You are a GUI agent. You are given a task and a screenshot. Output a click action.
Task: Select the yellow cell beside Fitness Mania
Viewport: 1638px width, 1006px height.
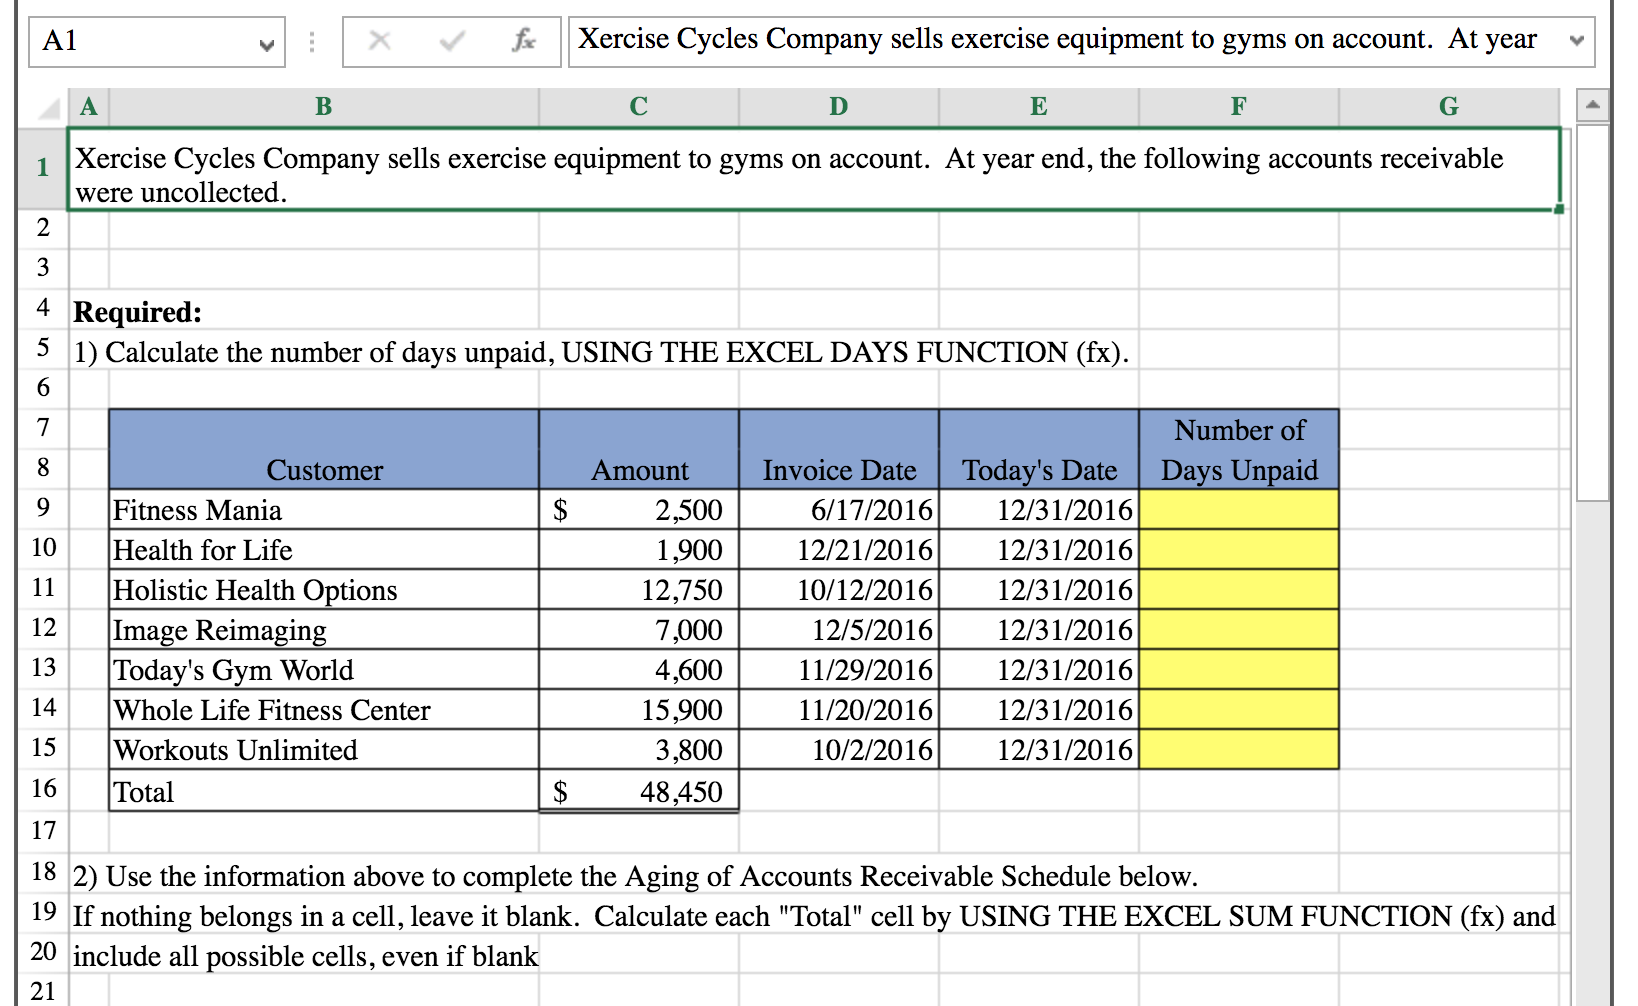(1238, 509)
